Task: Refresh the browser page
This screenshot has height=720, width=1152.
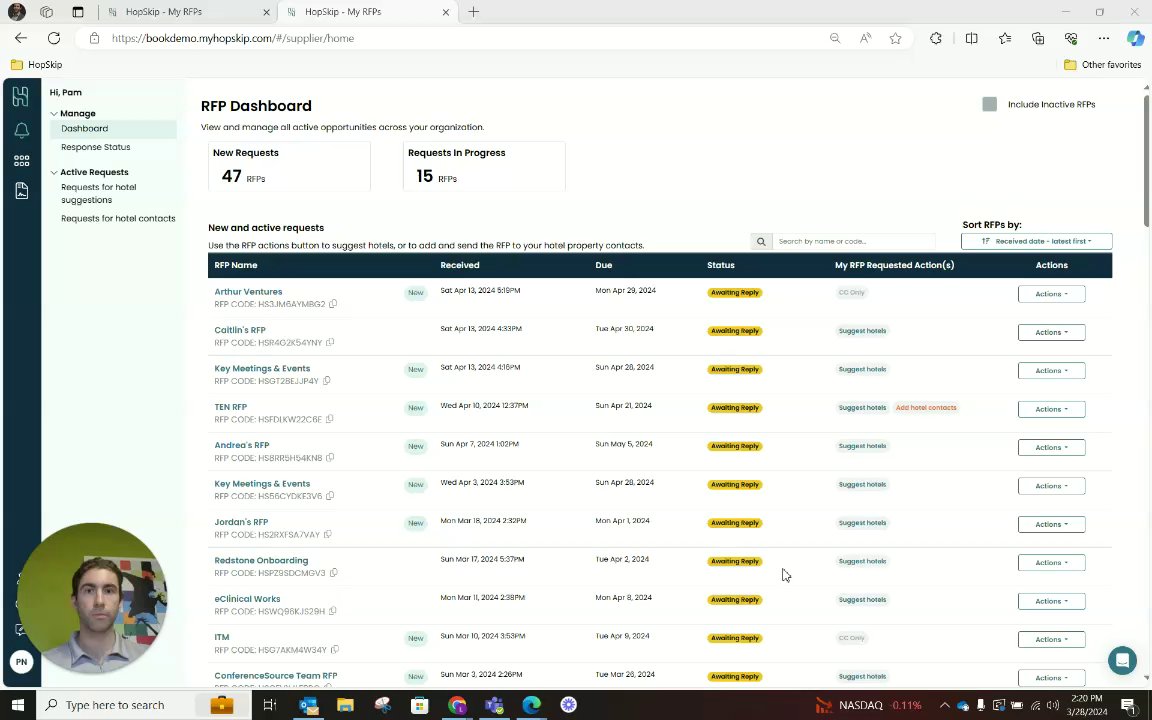Action: (x=54, y=38)
